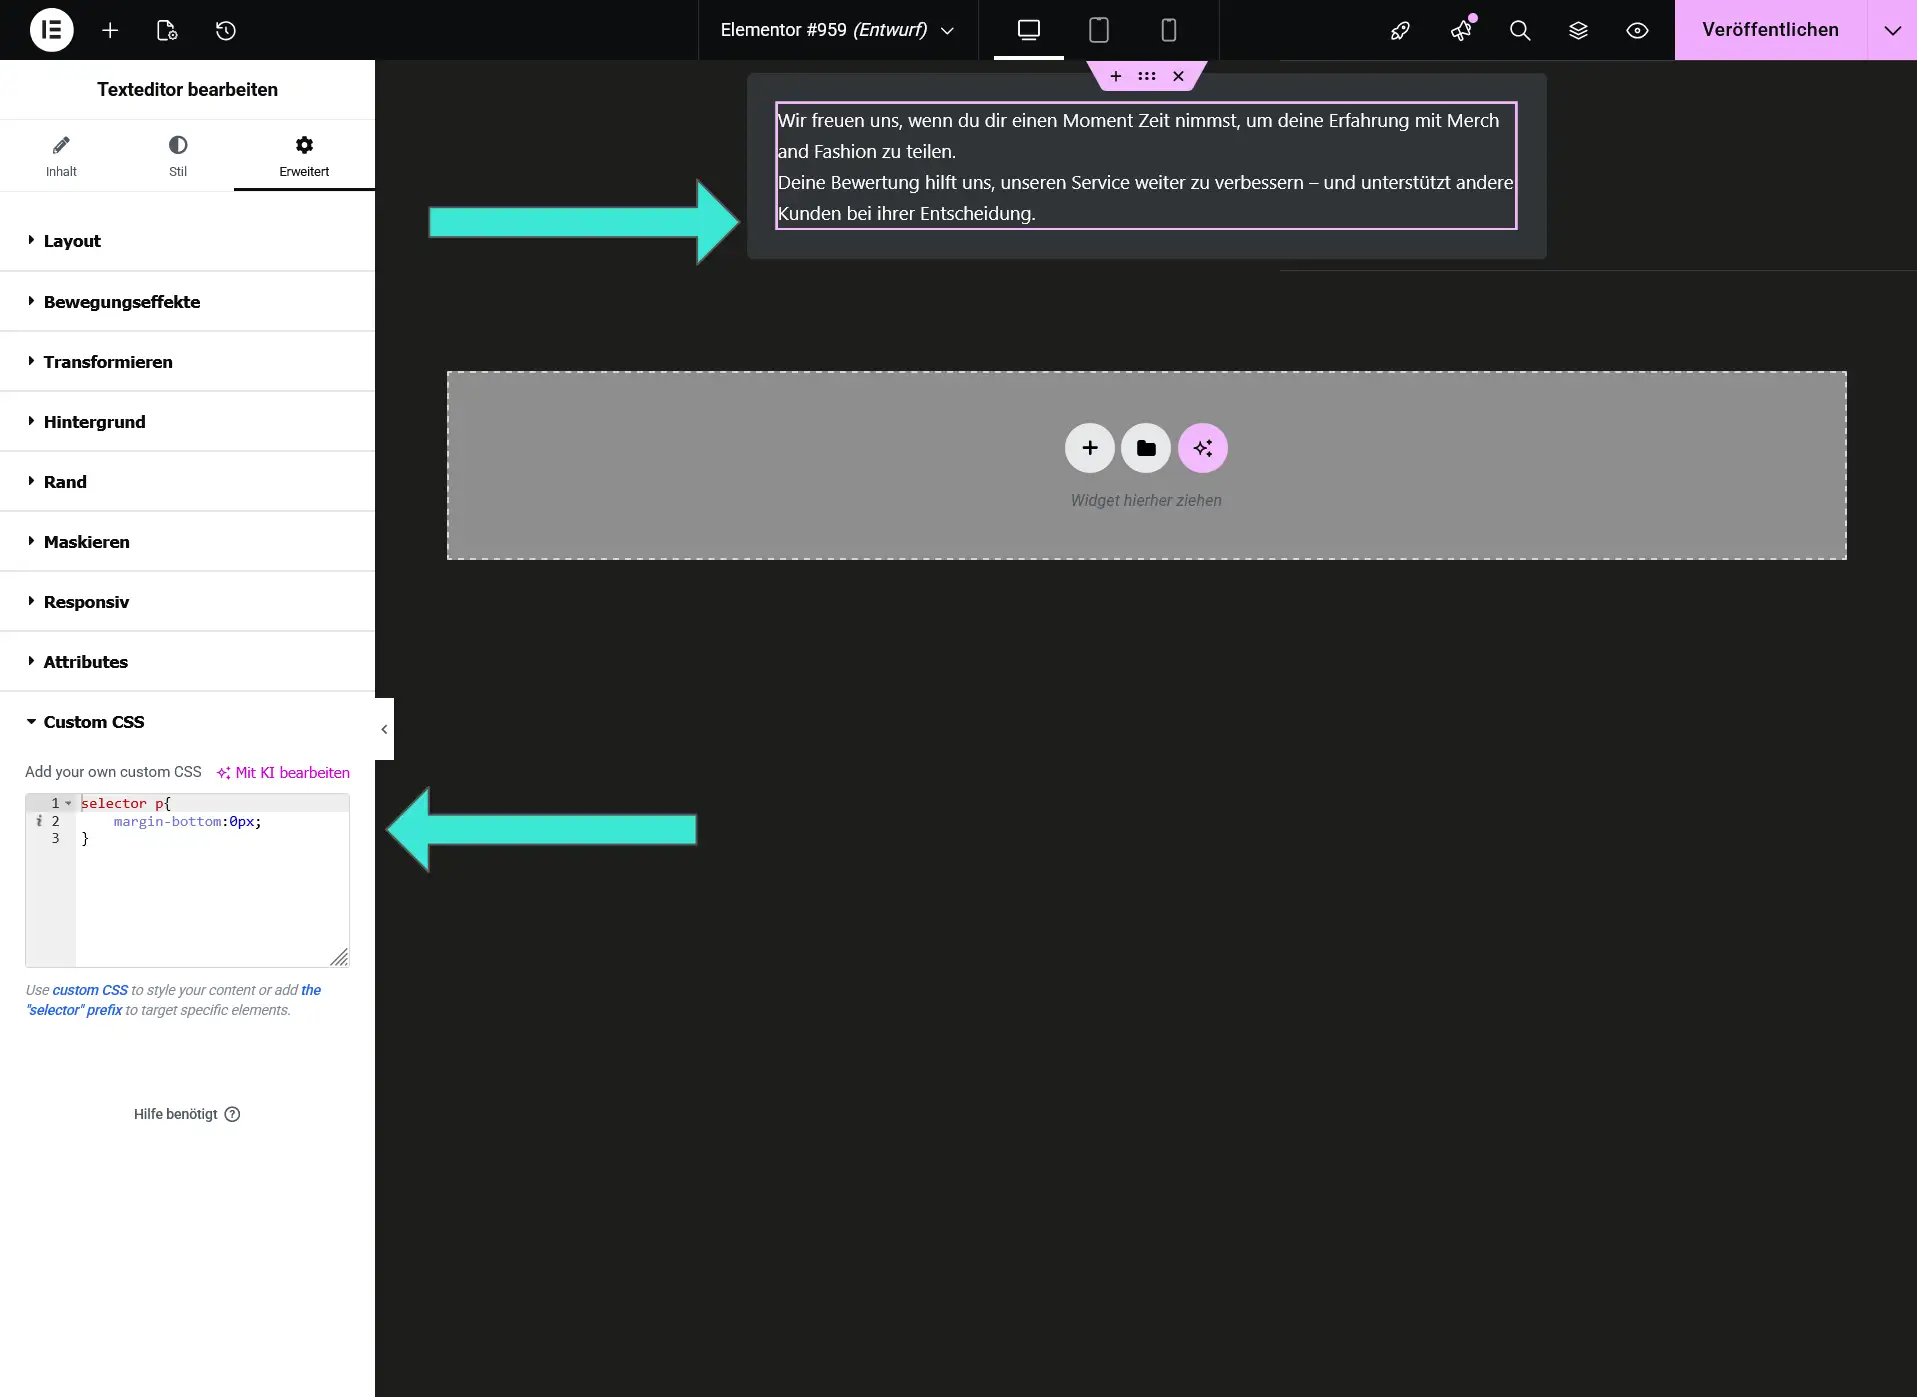Open the Structure navigator layers icon
Viewport: 1917px width, 1397px height.
[1578, 30]
